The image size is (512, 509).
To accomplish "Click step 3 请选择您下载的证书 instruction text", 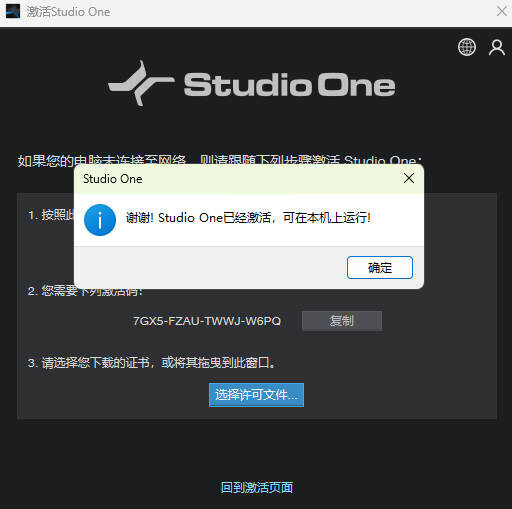I will click(x=152, y=363).
